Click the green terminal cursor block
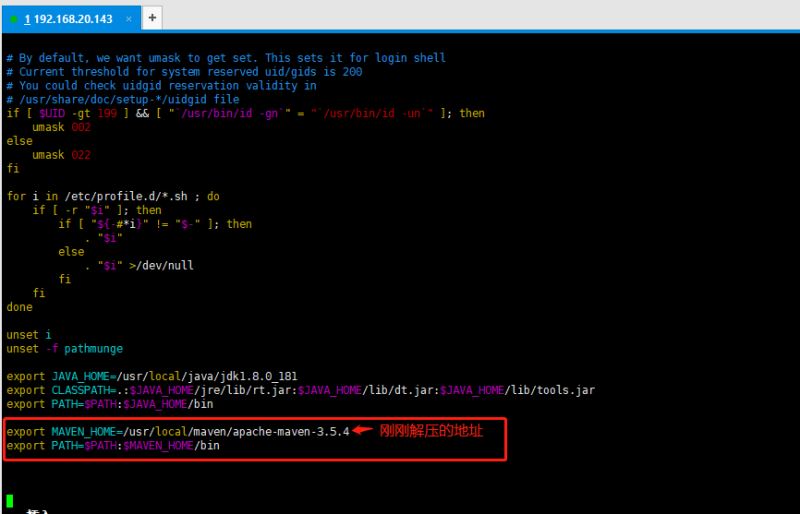Screen dimensions: 800x514 pyautogui.click(x=10, y=500)
